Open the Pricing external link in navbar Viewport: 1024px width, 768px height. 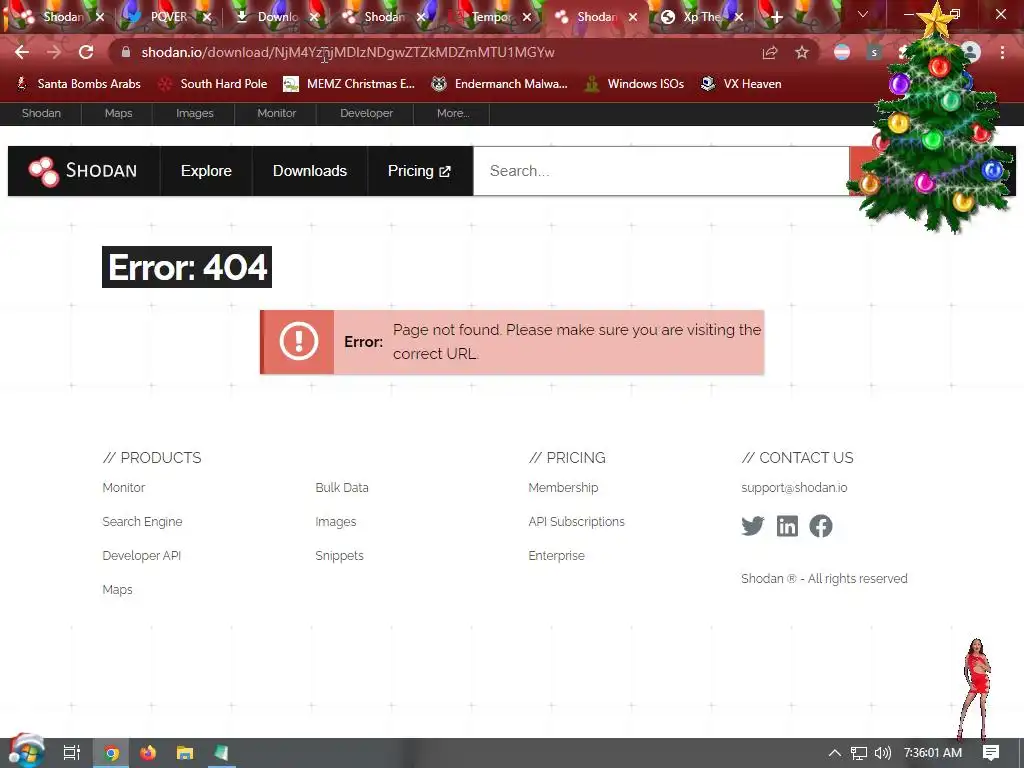(x=419, y=171)
